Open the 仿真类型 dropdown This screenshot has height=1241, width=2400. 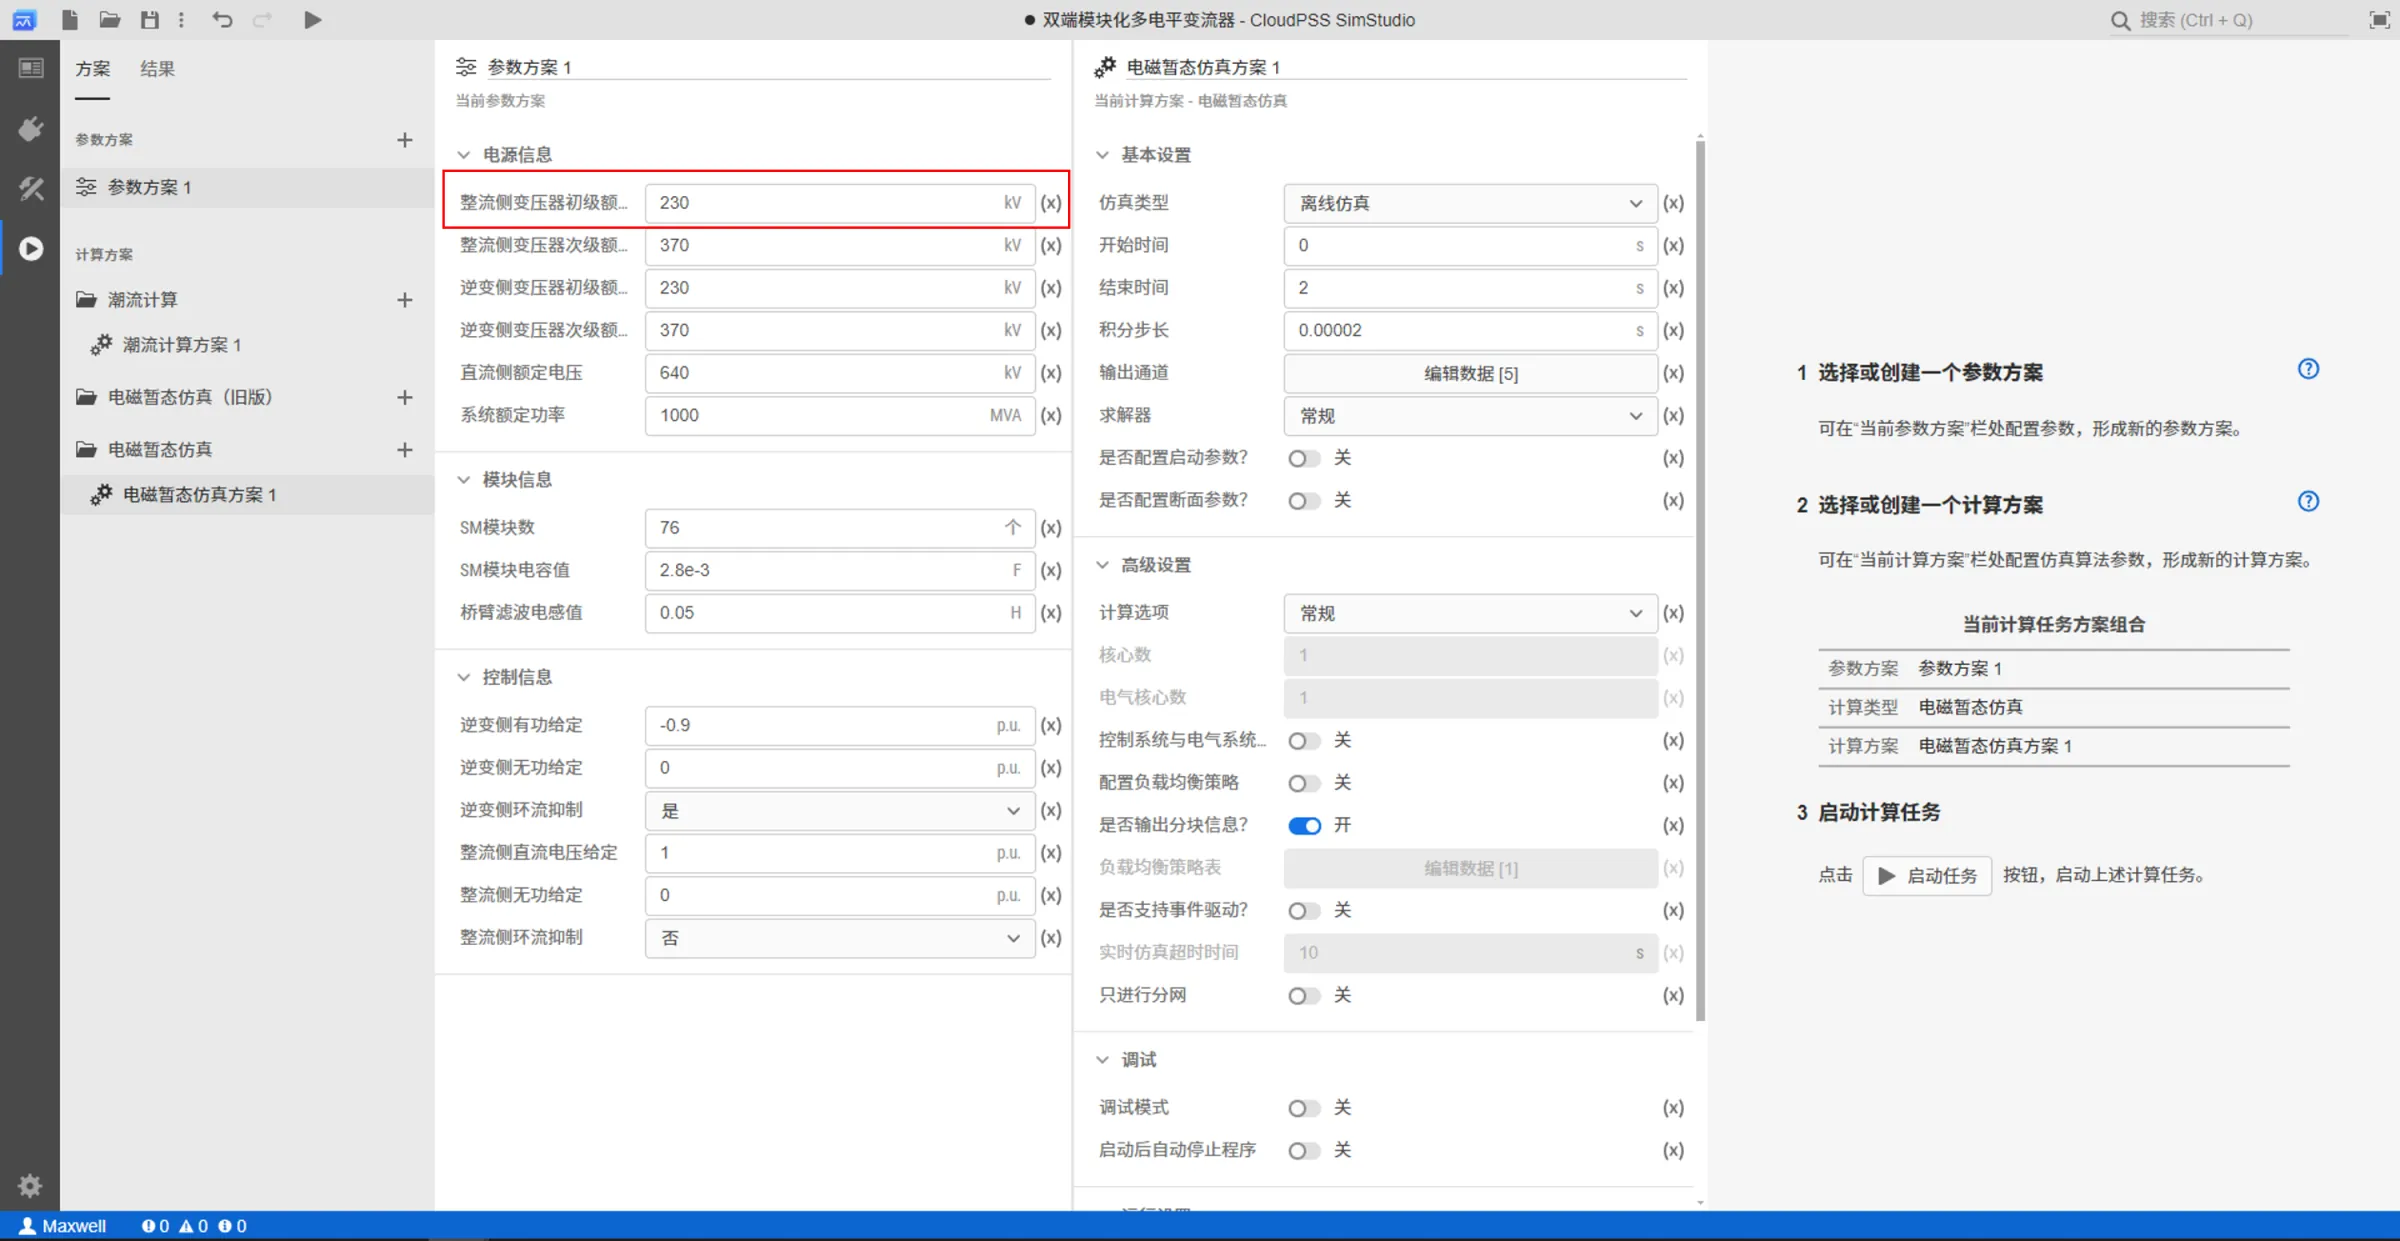tap(1470, 203)
